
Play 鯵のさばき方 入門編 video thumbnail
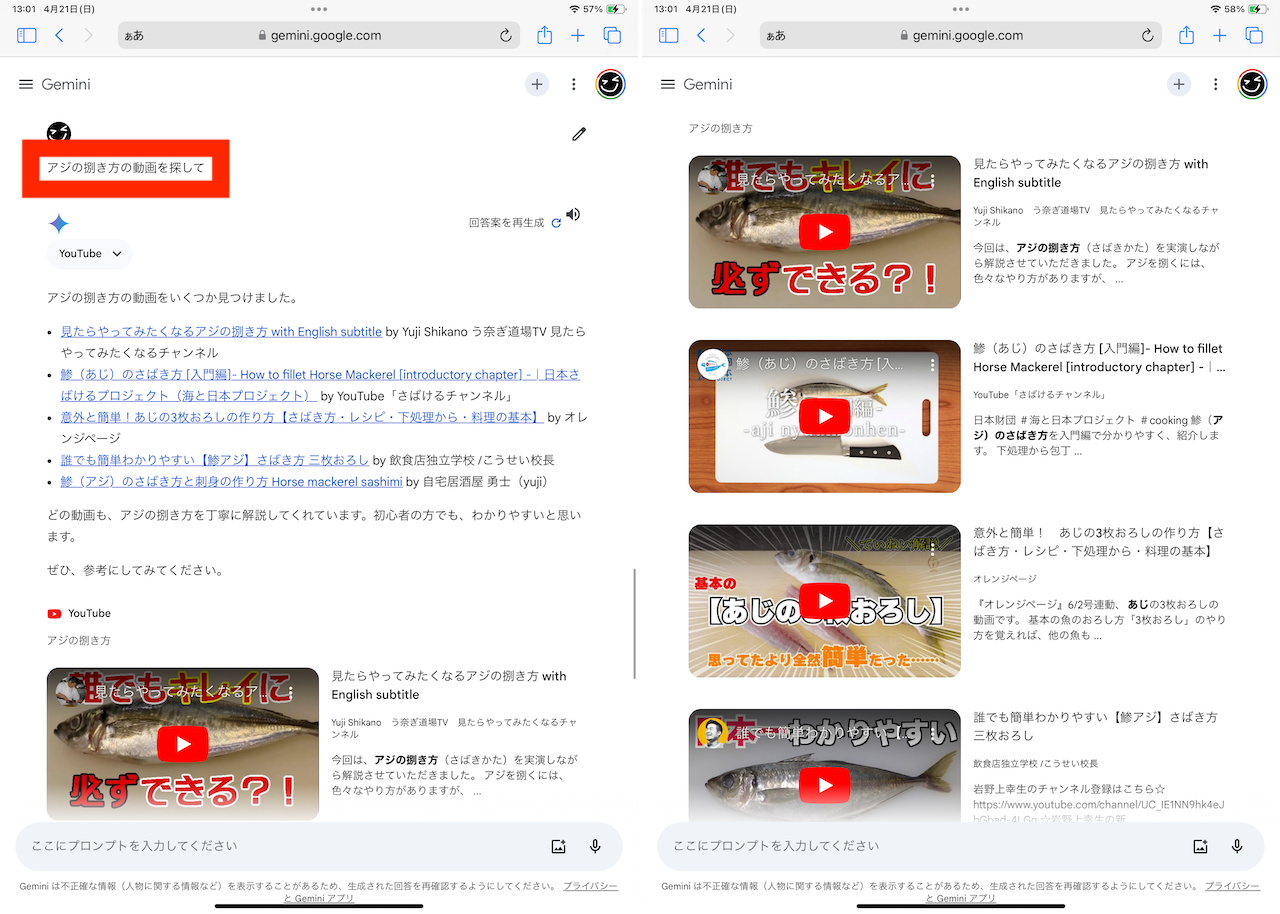pos(825,416)
